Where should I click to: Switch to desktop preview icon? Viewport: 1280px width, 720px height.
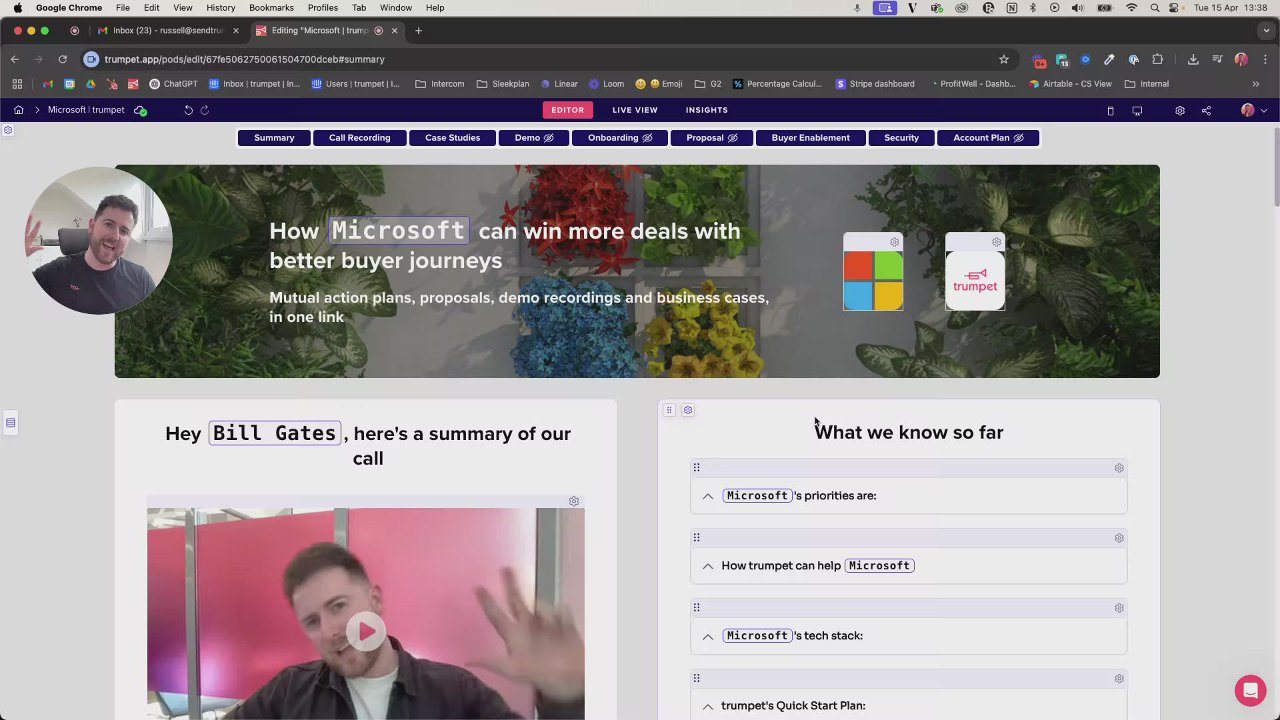(1137, 110)
